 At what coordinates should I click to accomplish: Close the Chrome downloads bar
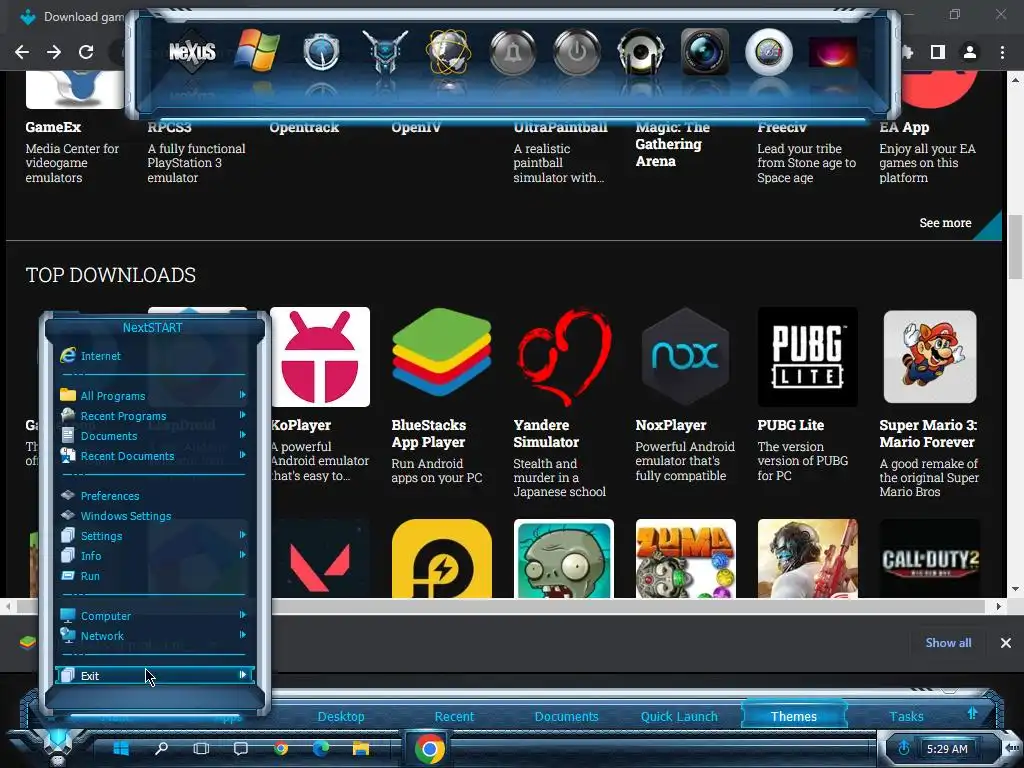pos(1006,643)
